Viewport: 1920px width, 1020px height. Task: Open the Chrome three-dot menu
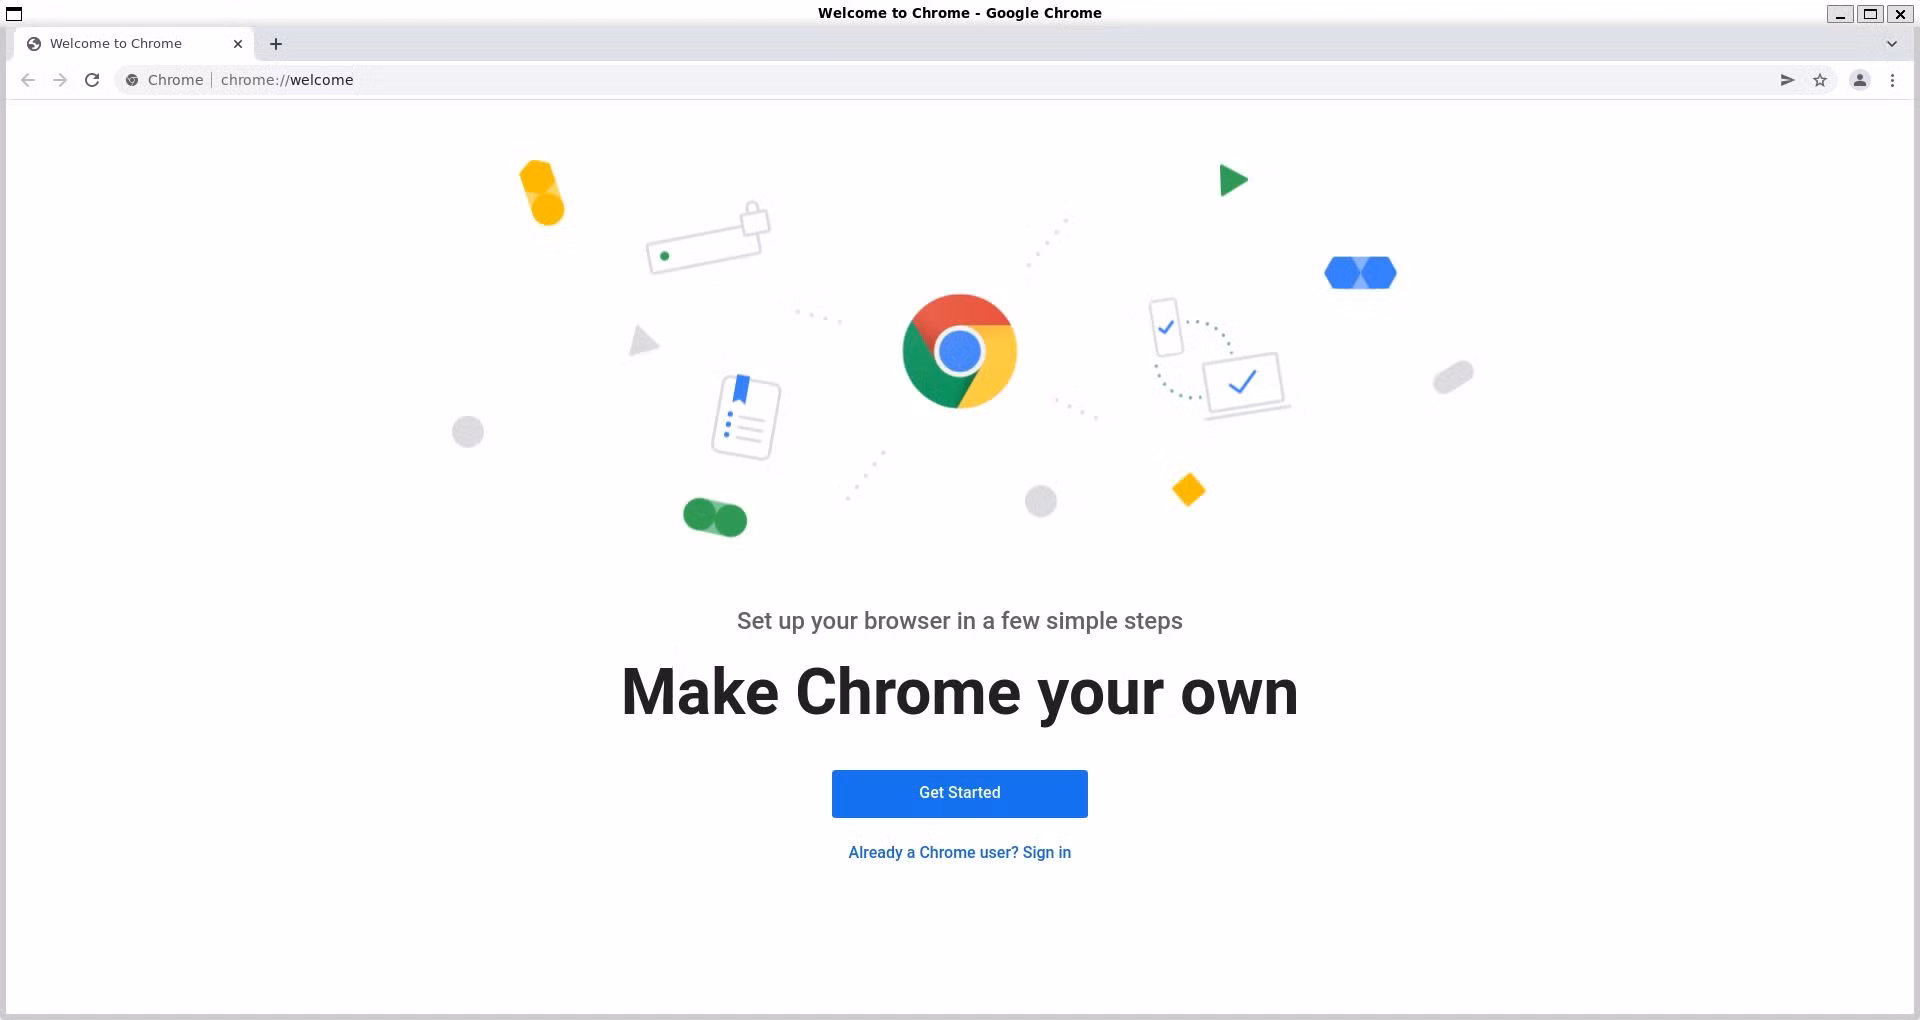(1892, 80)
